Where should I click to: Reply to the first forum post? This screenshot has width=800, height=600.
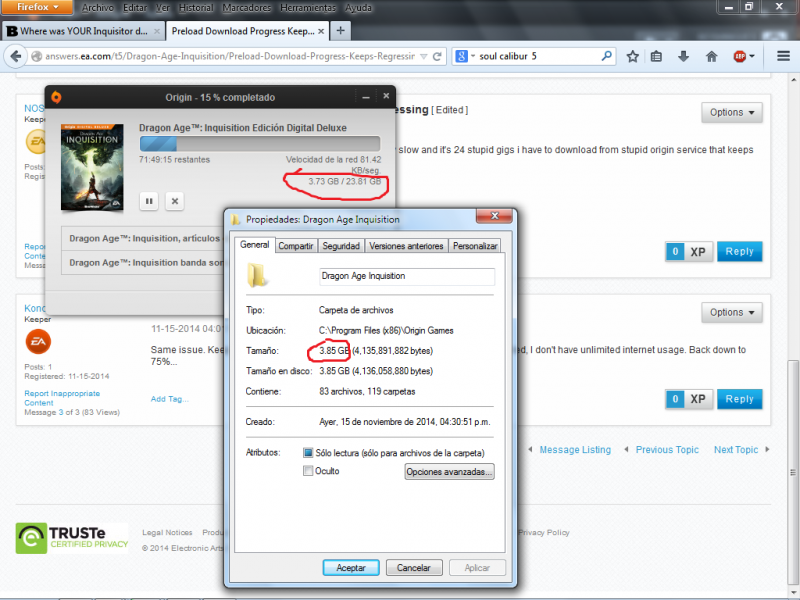click(740, 252)
